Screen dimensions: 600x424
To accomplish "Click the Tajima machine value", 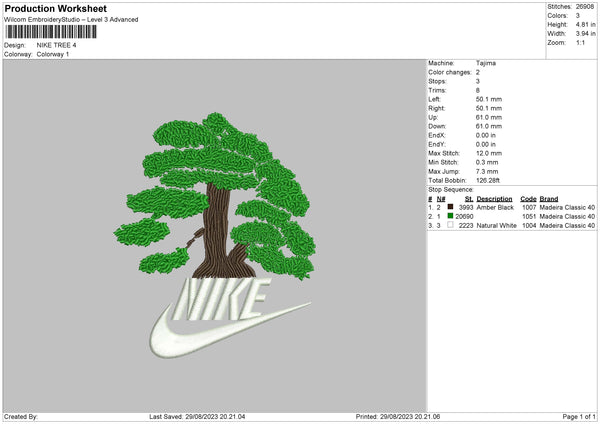I will pos(486,63).
